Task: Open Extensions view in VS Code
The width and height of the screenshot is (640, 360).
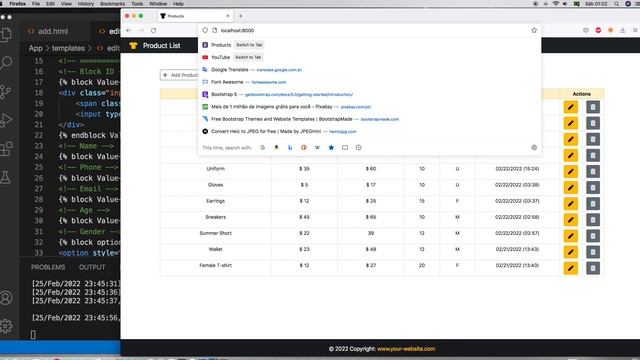Action: (x=6, y=149)
